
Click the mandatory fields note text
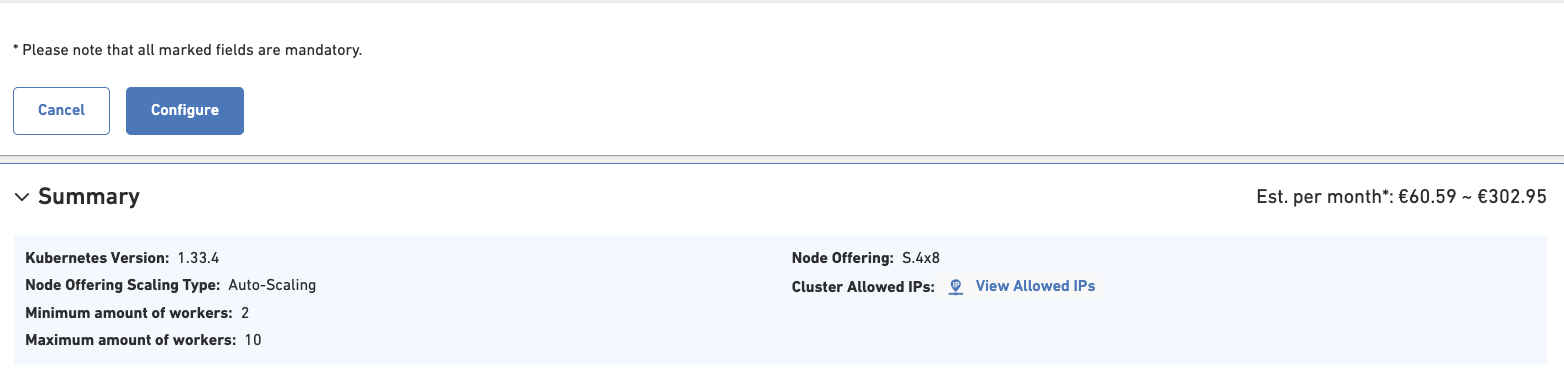pos(187,49)
